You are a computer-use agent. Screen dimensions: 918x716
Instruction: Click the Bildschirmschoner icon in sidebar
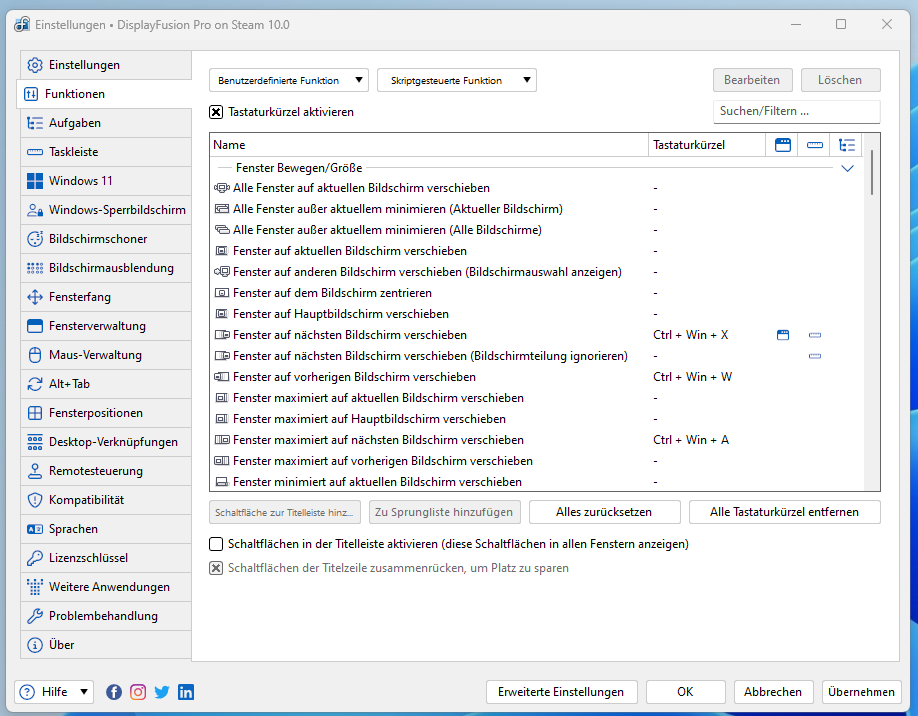[x=35, y=239]
